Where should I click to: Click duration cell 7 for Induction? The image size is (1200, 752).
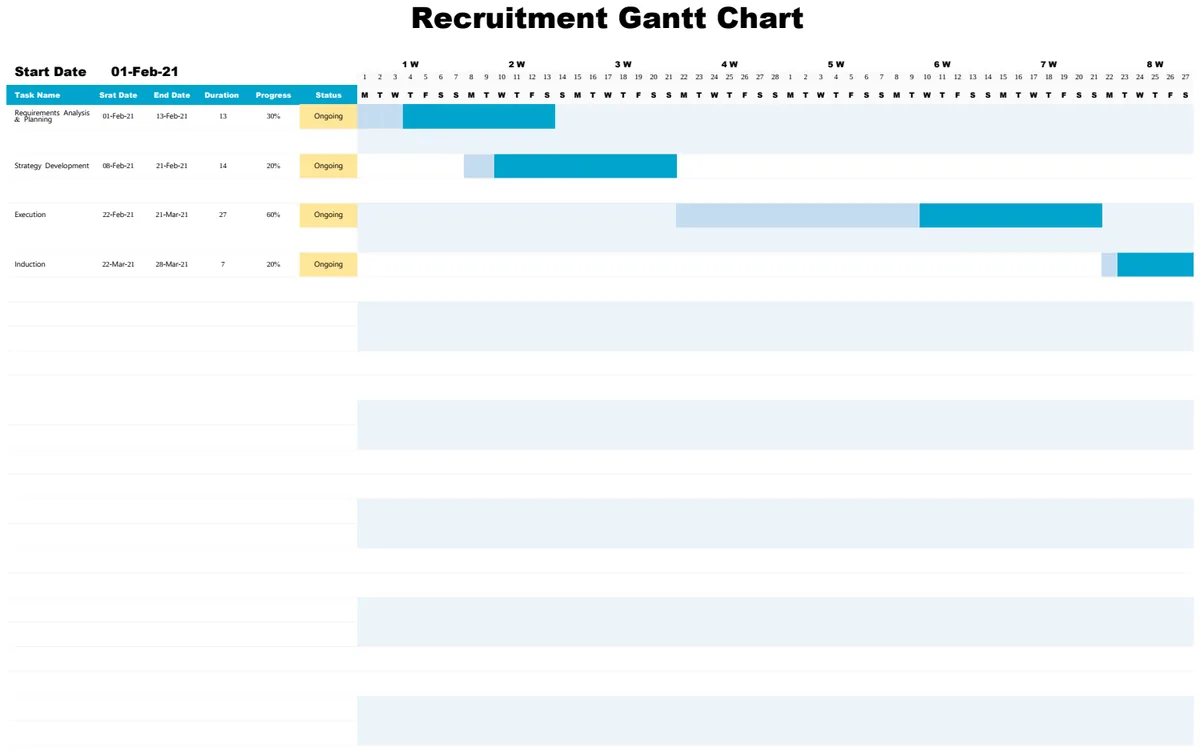(x=222, y=264)
